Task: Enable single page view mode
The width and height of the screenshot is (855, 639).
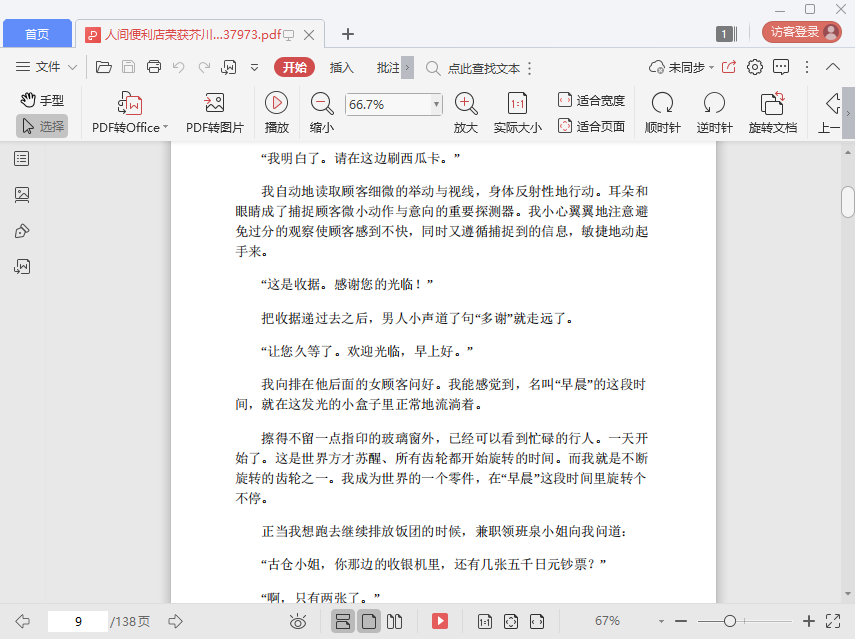Action: coord(369,621)
